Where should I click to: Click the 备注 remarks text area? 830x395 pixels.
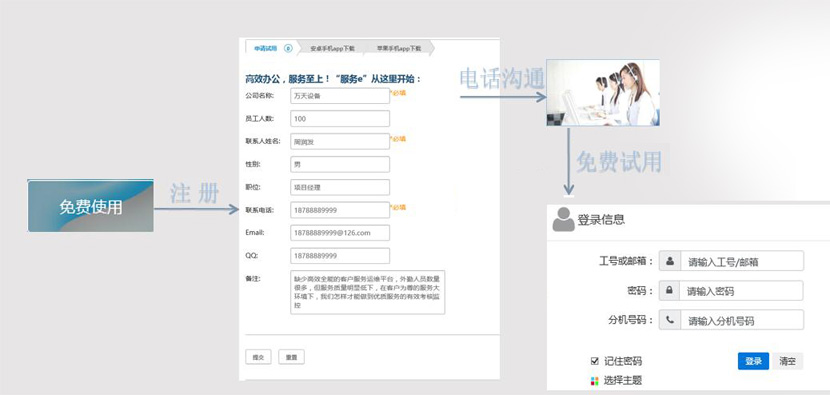367,292
